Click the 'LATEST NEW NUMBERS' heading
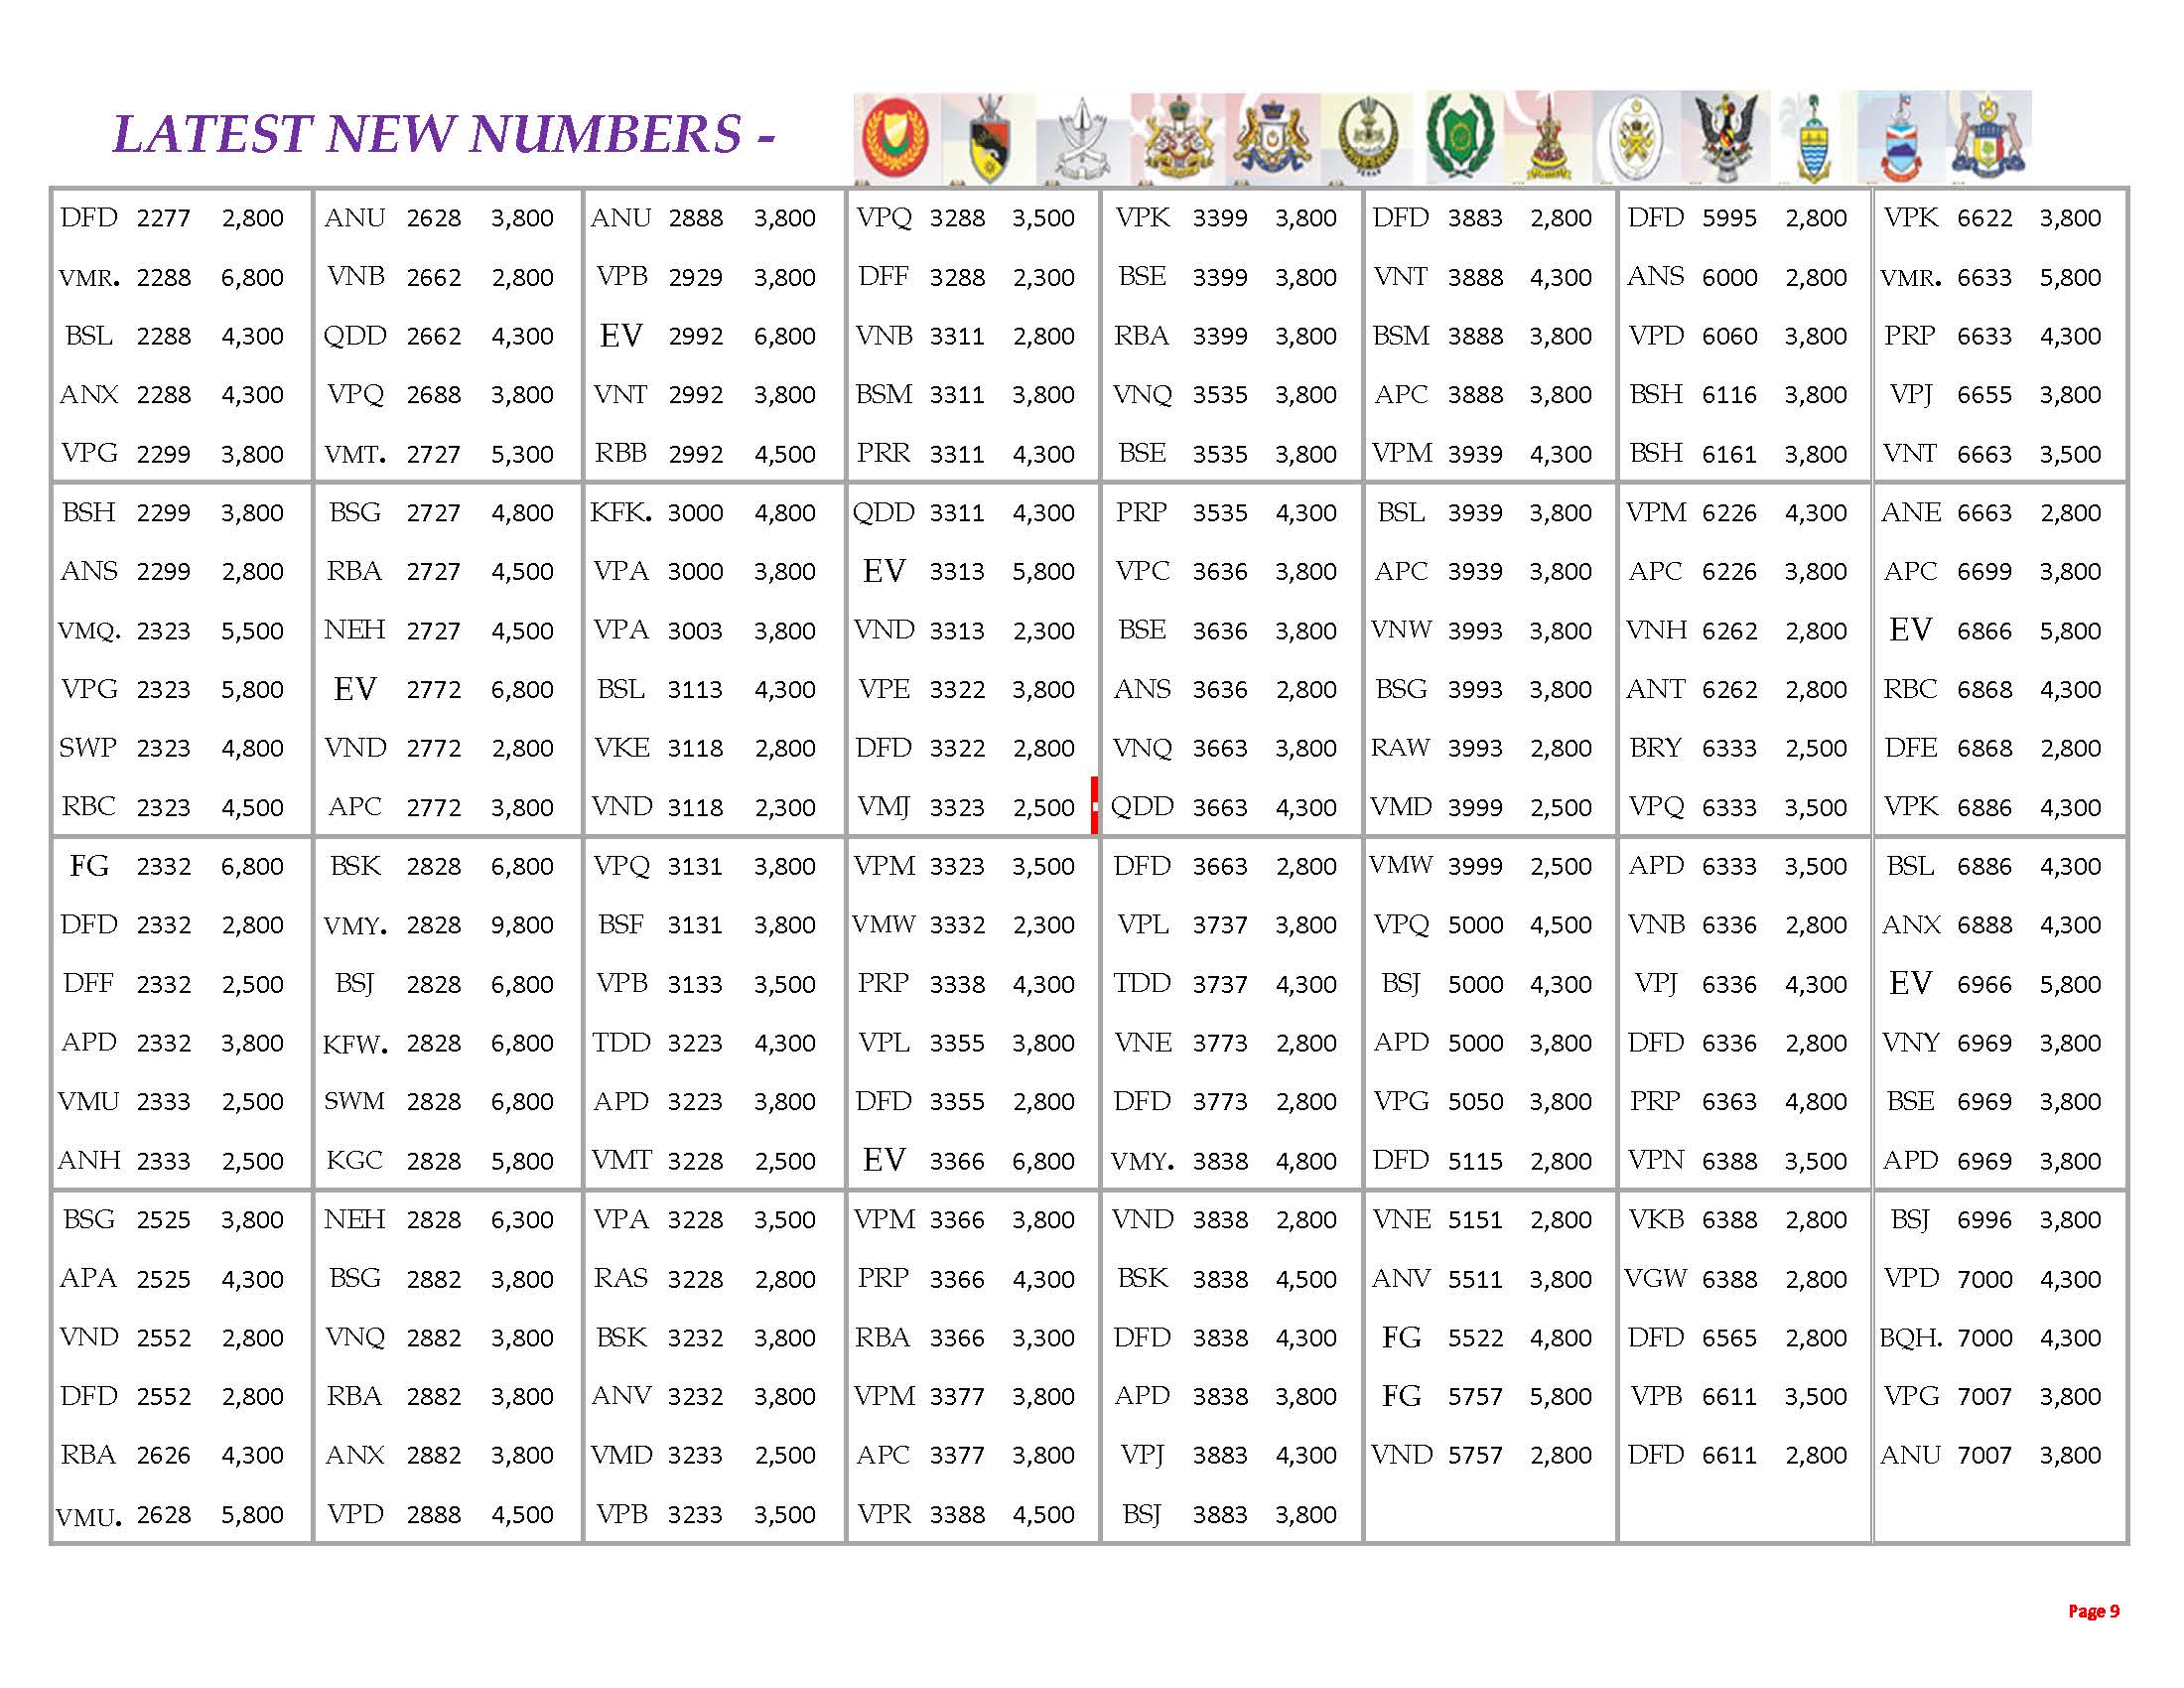Screen dimensions: 2184x1688 point(443,134)
